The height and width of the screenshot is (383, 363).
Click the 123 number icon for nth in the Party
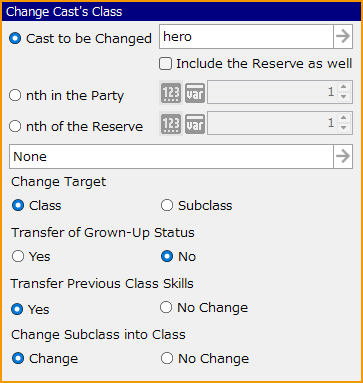171,93
